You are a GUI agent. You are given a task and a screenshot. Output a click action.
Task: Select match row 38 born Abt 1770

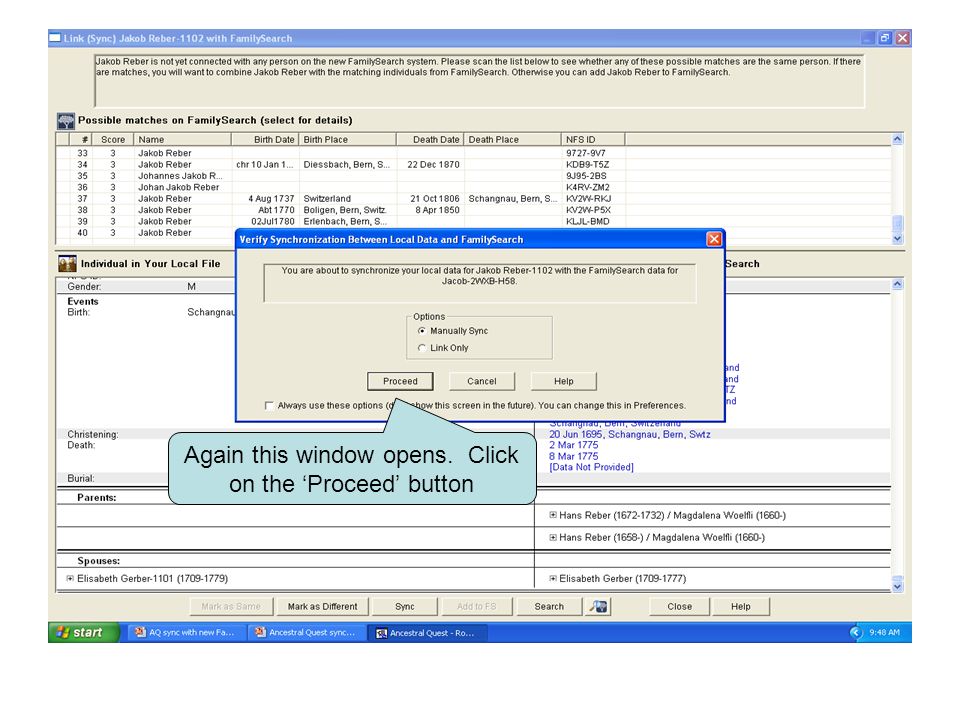(x=473, y=210)
